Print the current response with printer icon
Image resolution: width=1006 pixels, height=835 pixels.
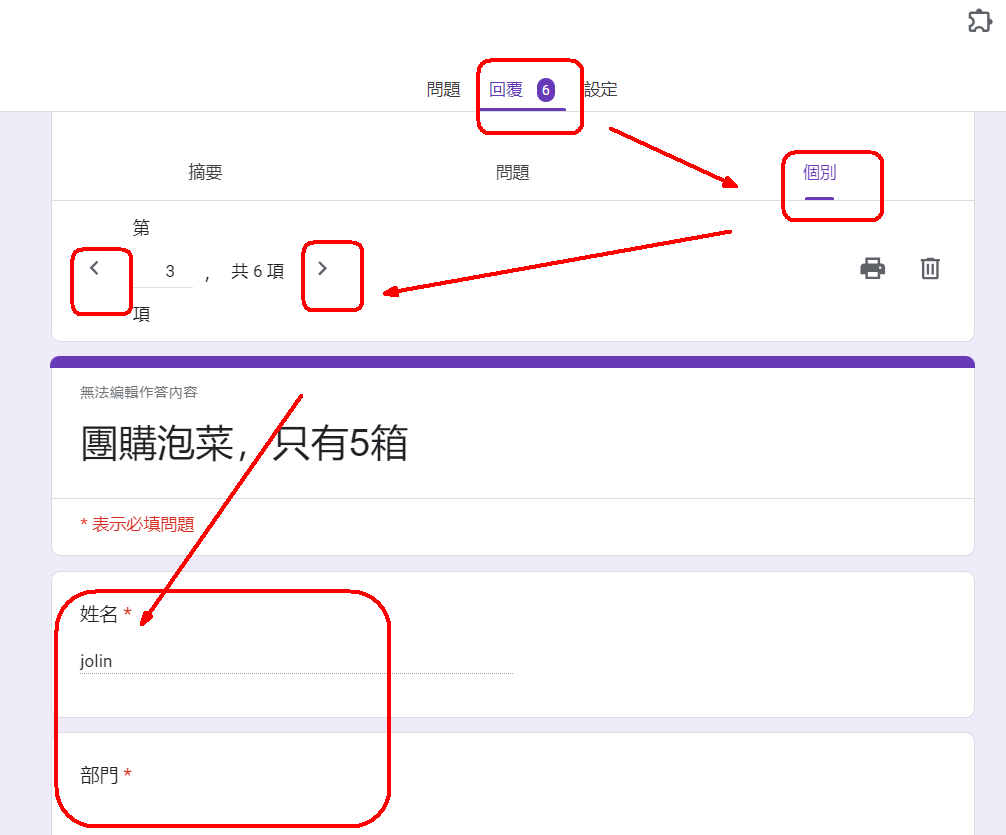click(x=873, y=268)
